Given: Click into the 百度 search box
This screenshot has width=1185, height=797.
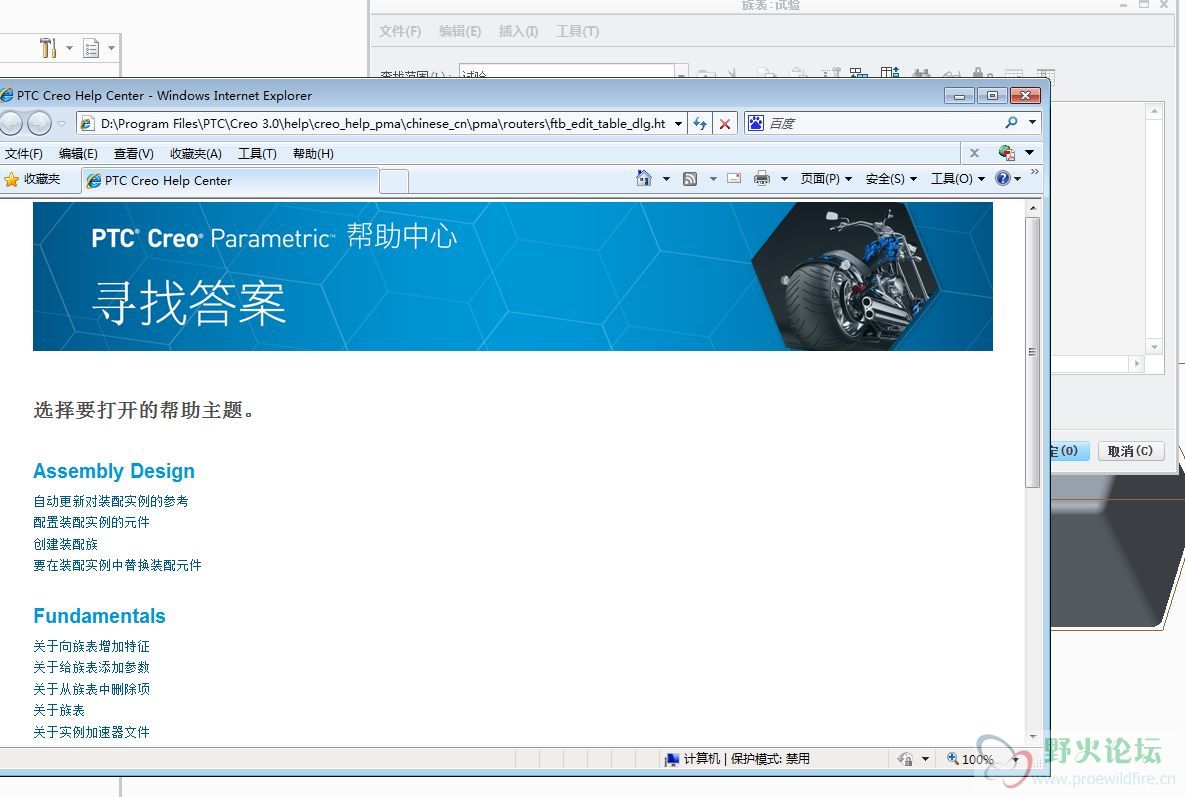Looking at the screenshot, I should [x=883, y=123].
